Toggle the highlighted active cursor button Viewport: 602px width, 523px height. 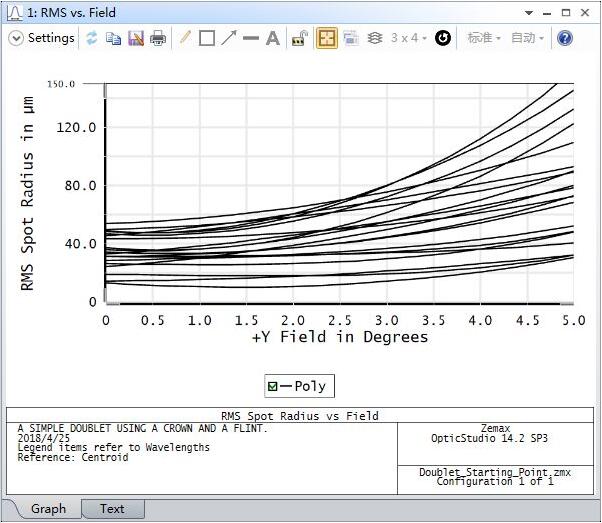point(327,38)
